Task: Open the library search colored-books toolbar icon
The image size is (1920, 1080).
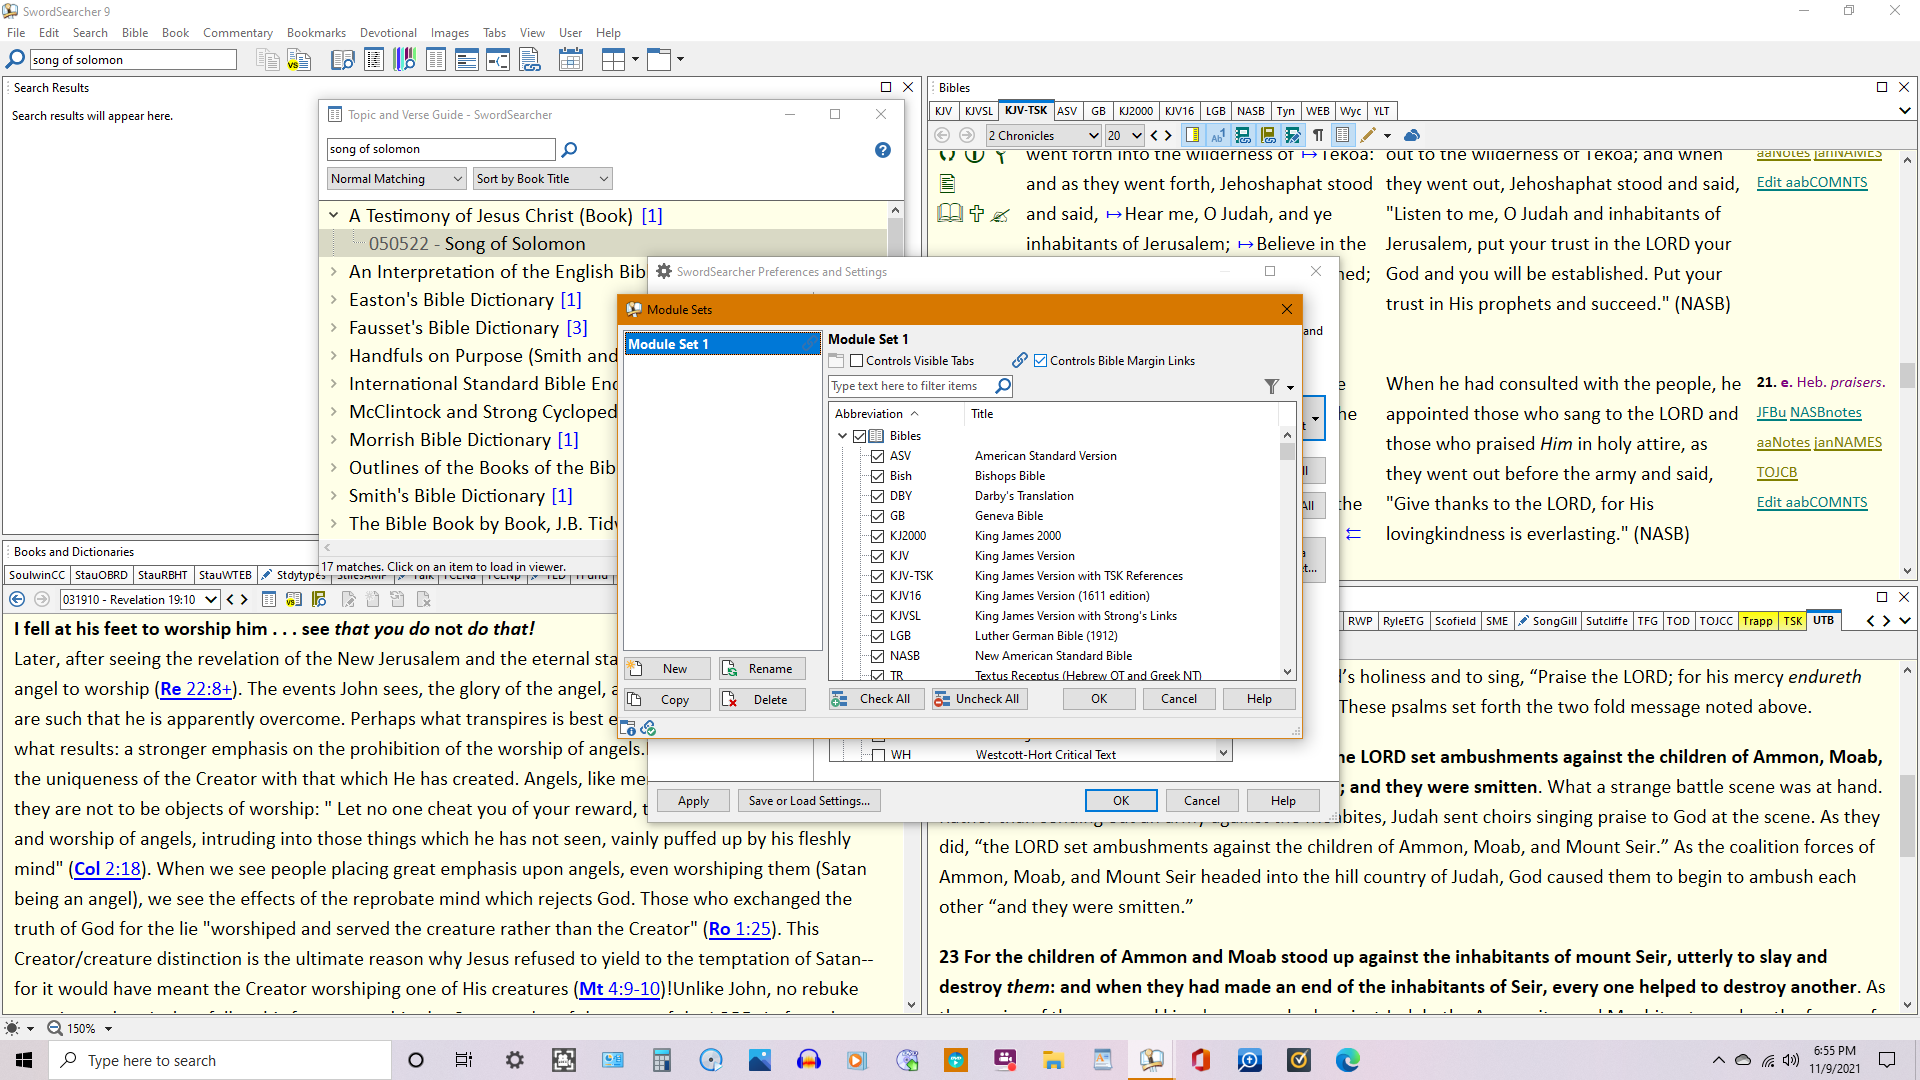Action: pyautogui.click(x=404, y=61)
